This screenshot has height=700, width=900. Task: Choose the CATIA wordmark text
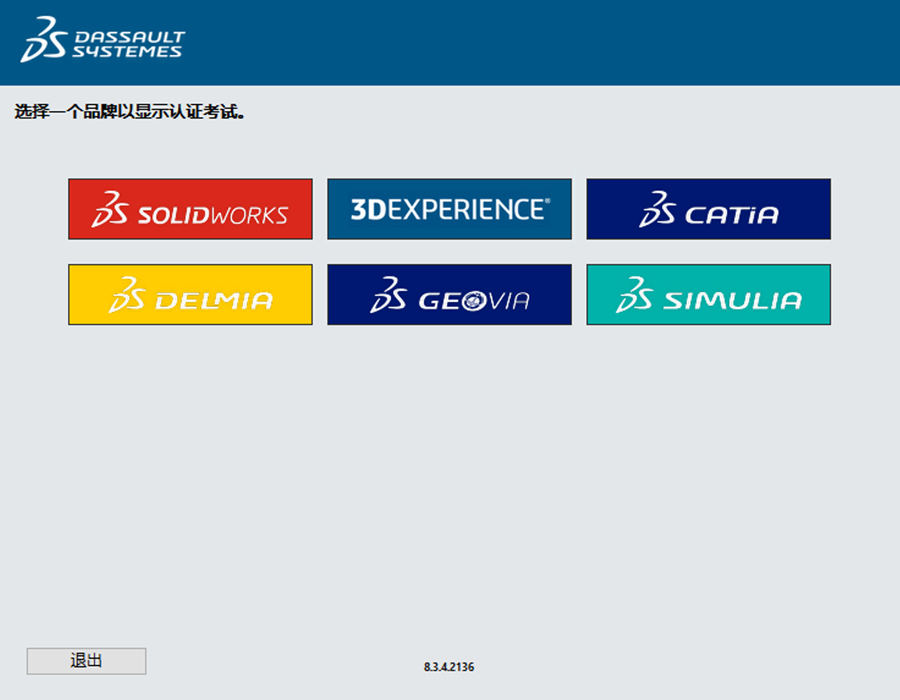(x=732, y=215)
